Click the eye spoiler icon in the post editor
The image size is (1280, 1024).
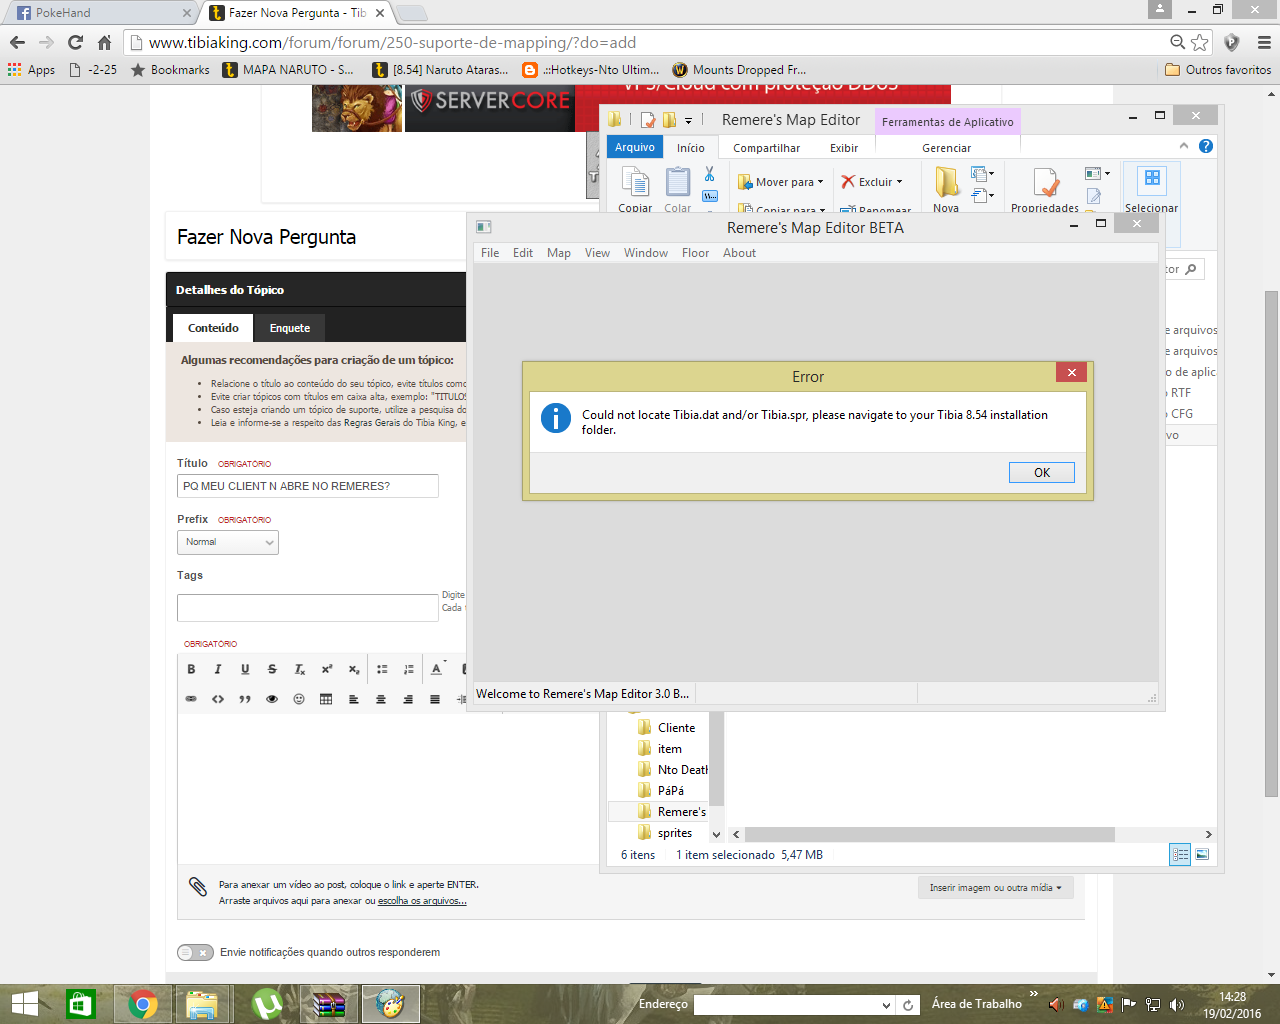272,699
